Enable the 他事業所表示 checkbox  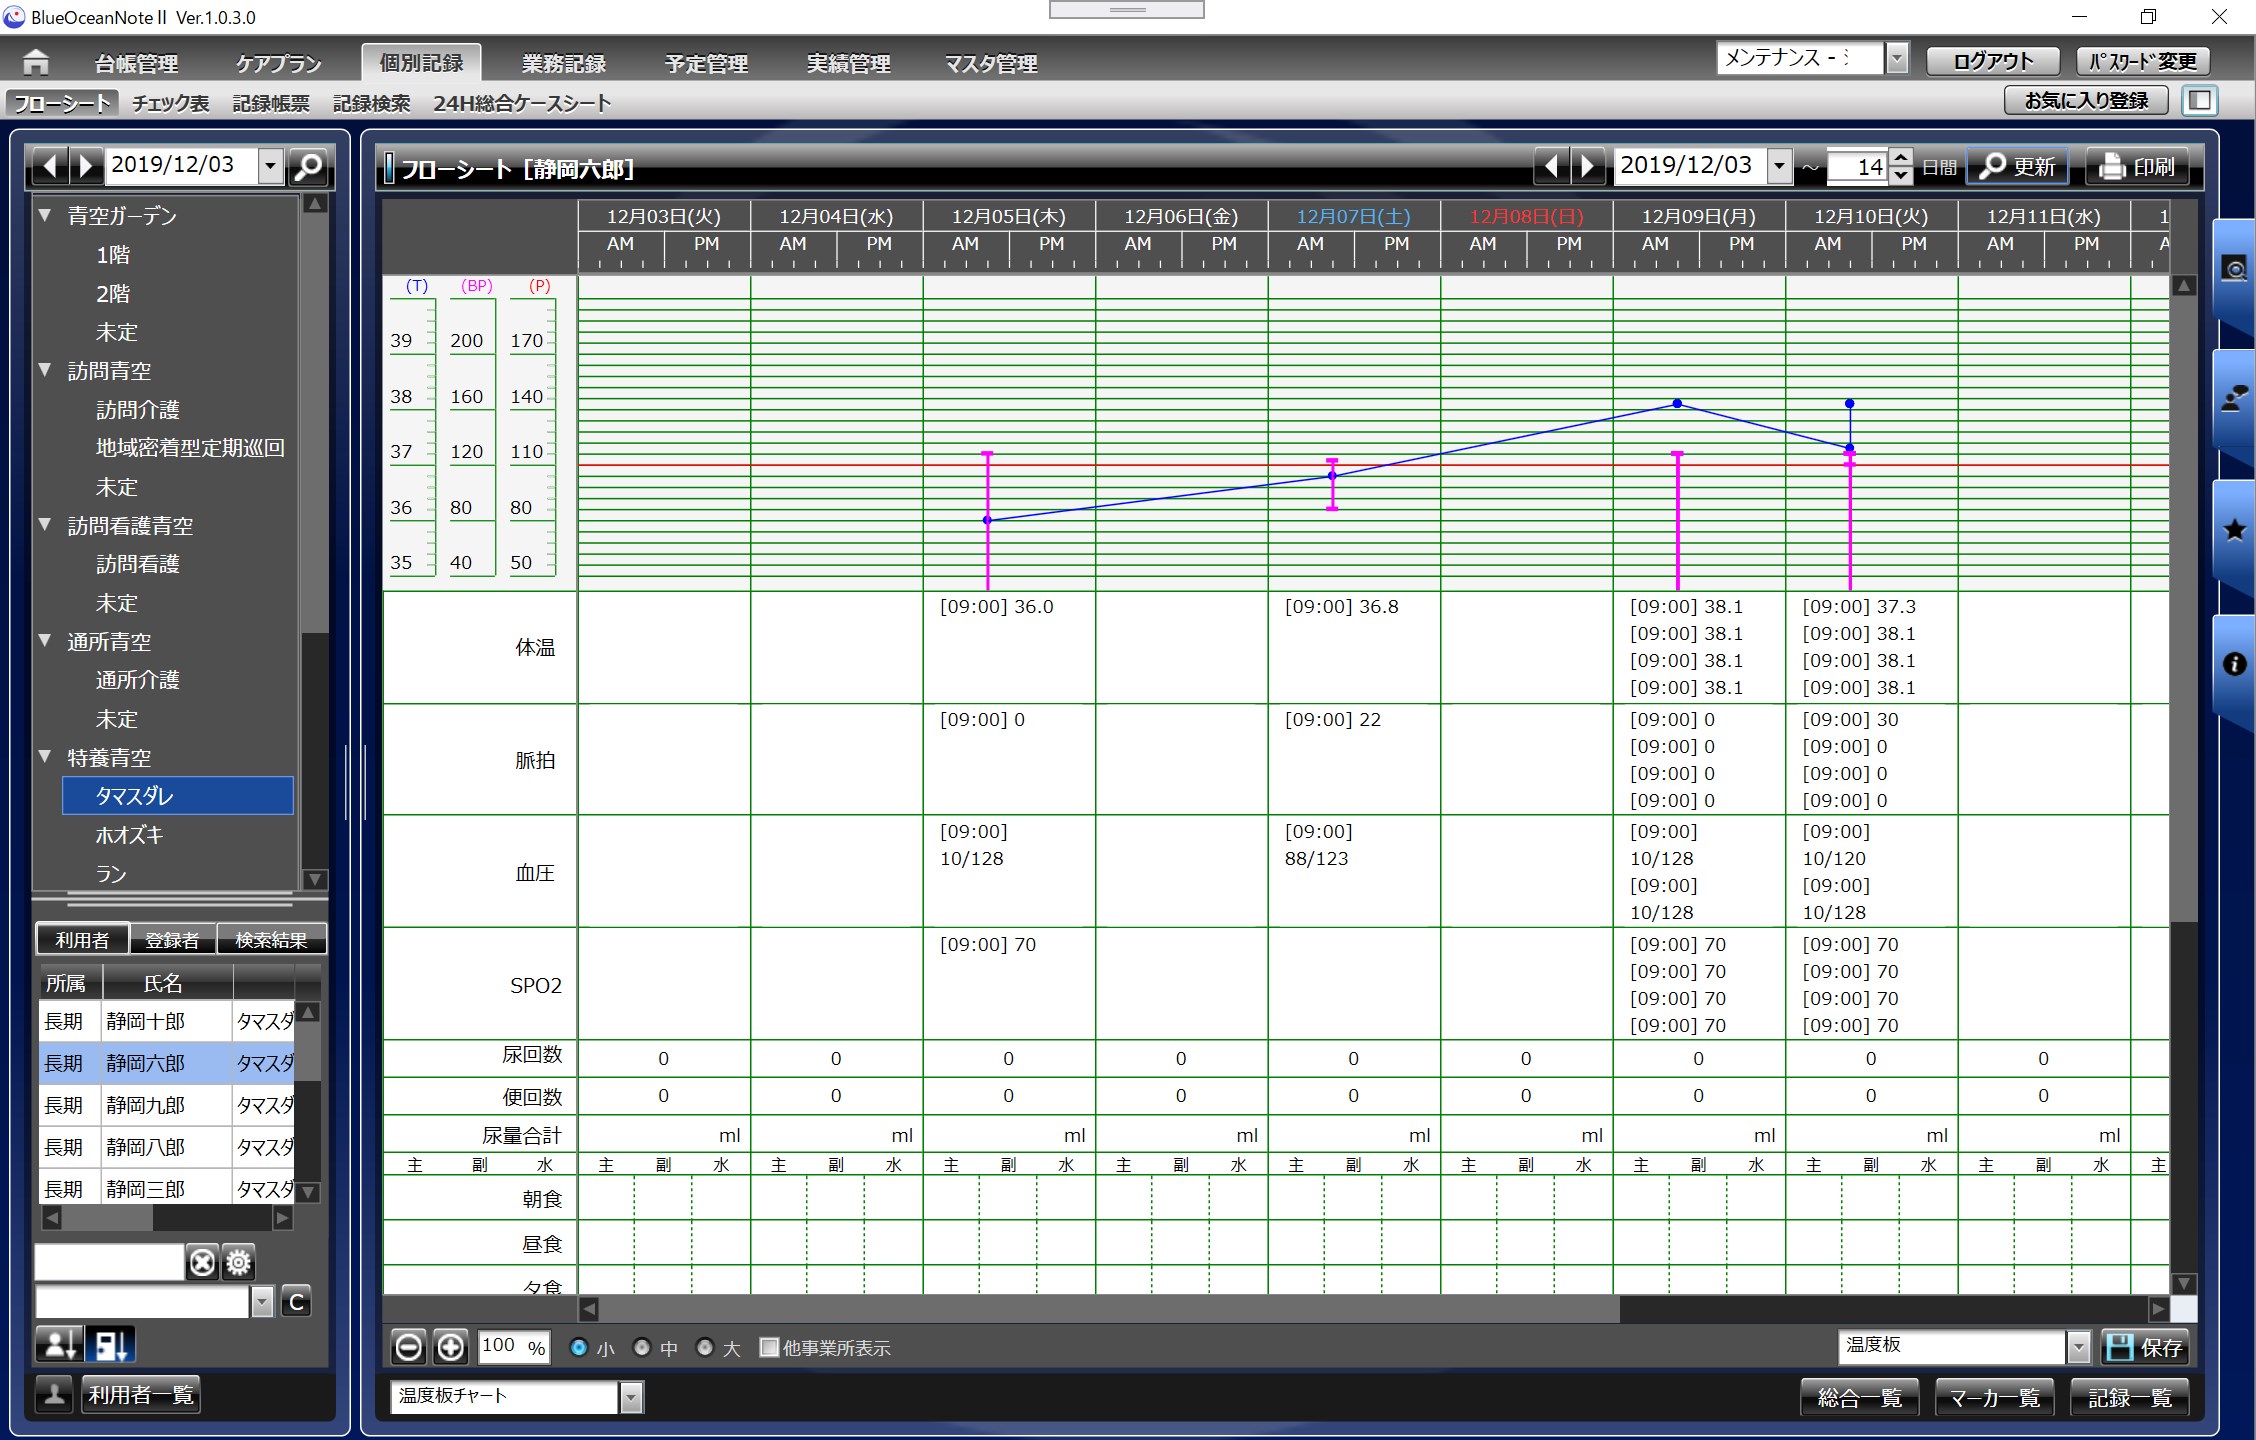[769, 1348]
